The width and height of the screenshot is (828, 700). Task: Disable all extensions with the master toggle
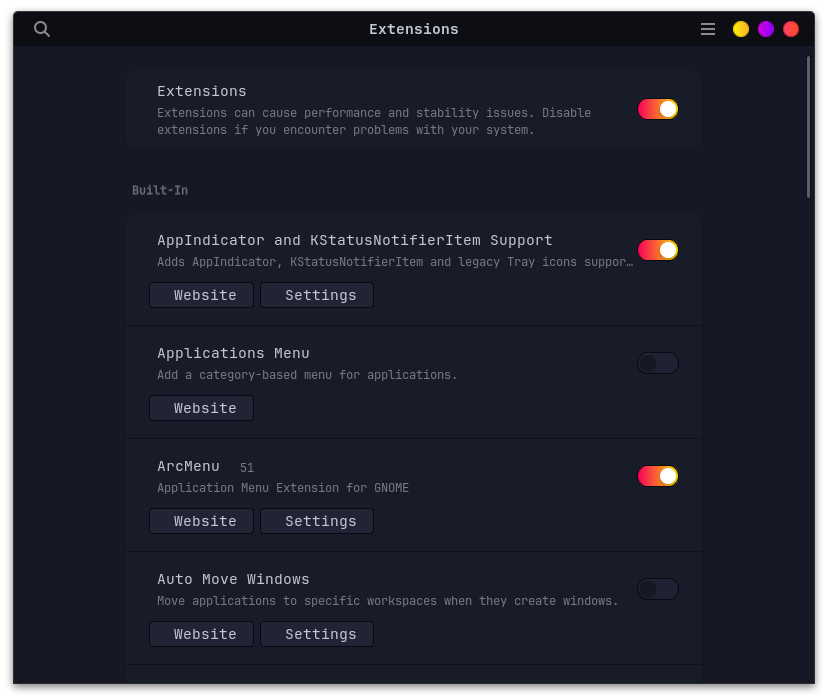pos(657,109)
